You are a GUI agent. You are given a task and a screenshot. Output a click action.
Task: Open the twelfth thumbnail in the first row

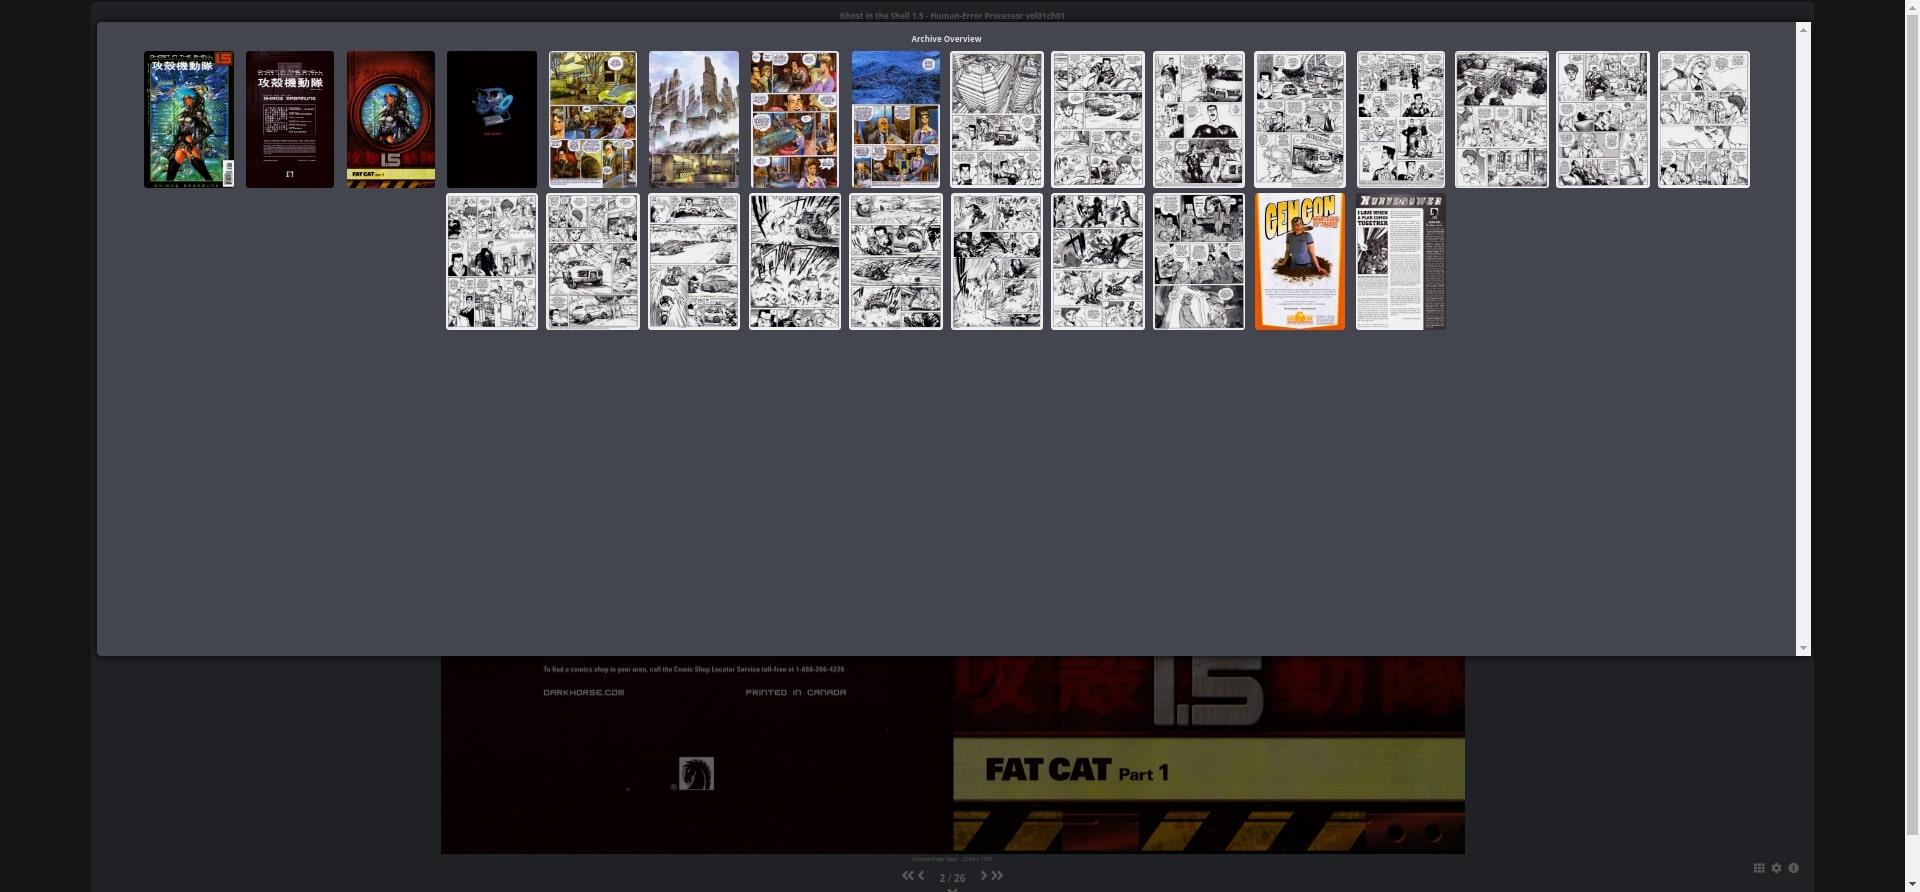coord(1300,119)
